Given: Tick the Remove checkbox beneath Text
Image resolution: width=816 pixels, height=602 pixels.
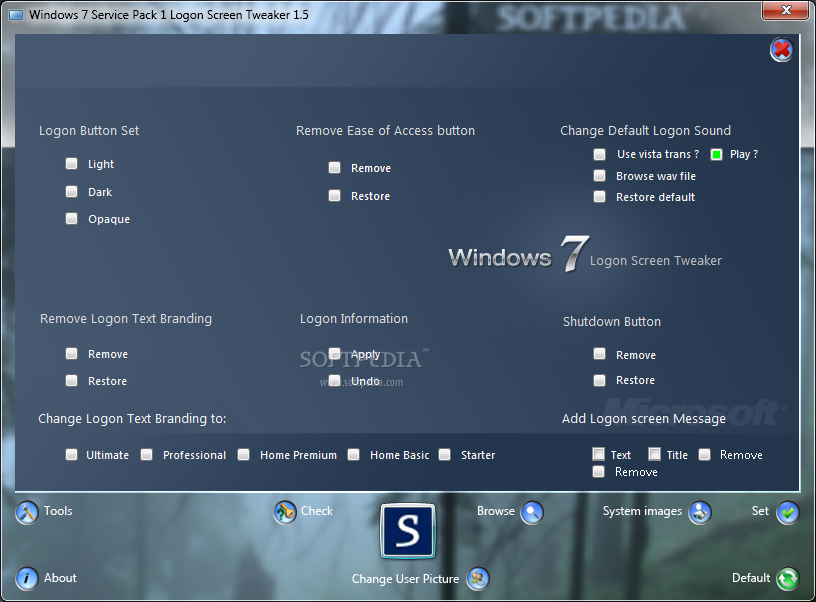Looking at the screenshot, I should [598, 472].
